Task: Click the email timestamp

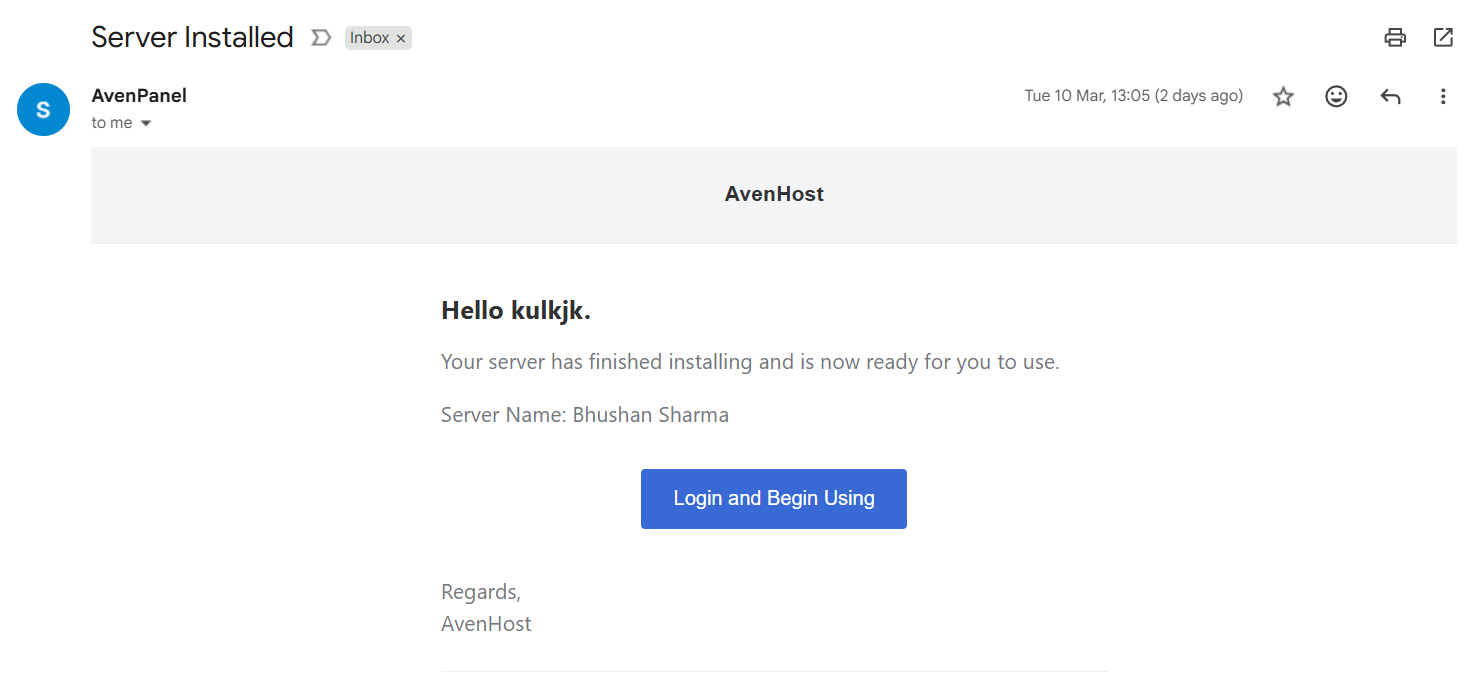Action: pos(1133,95)
